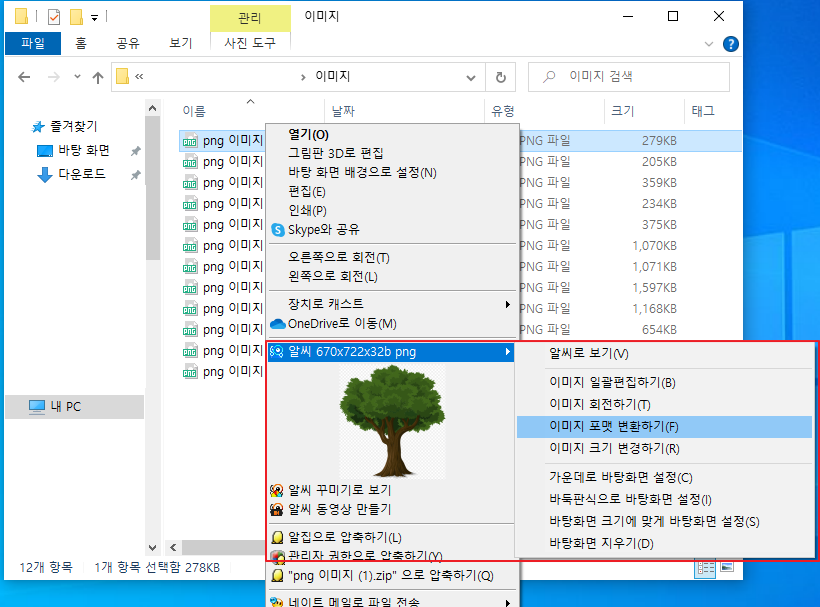The height and width of the screenshot is (607, 820).
Task: Click the 네이트 메일로 파일 전송 icon
Action: pos(277,601)
